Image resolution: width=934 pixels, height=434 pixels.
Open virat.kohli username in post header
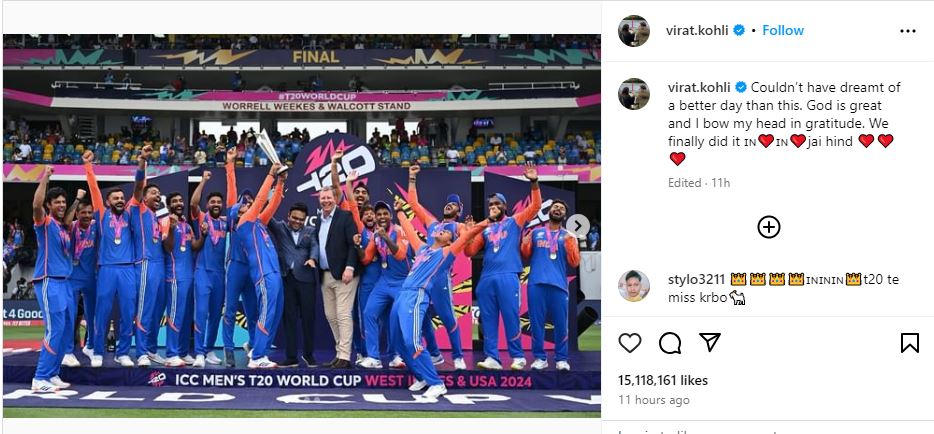[697, 31]
